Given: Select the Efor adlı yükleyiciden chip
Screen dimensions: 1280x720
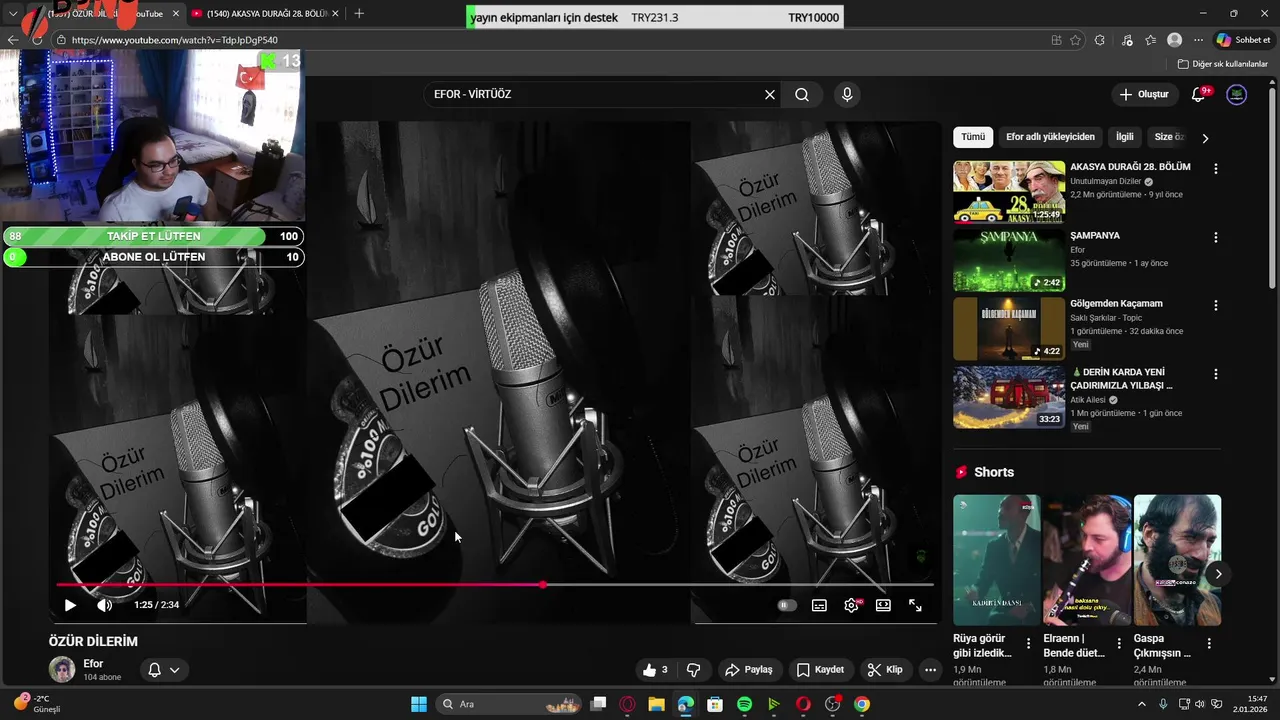Looking at the screenshot, I should tap(1050, 137).
